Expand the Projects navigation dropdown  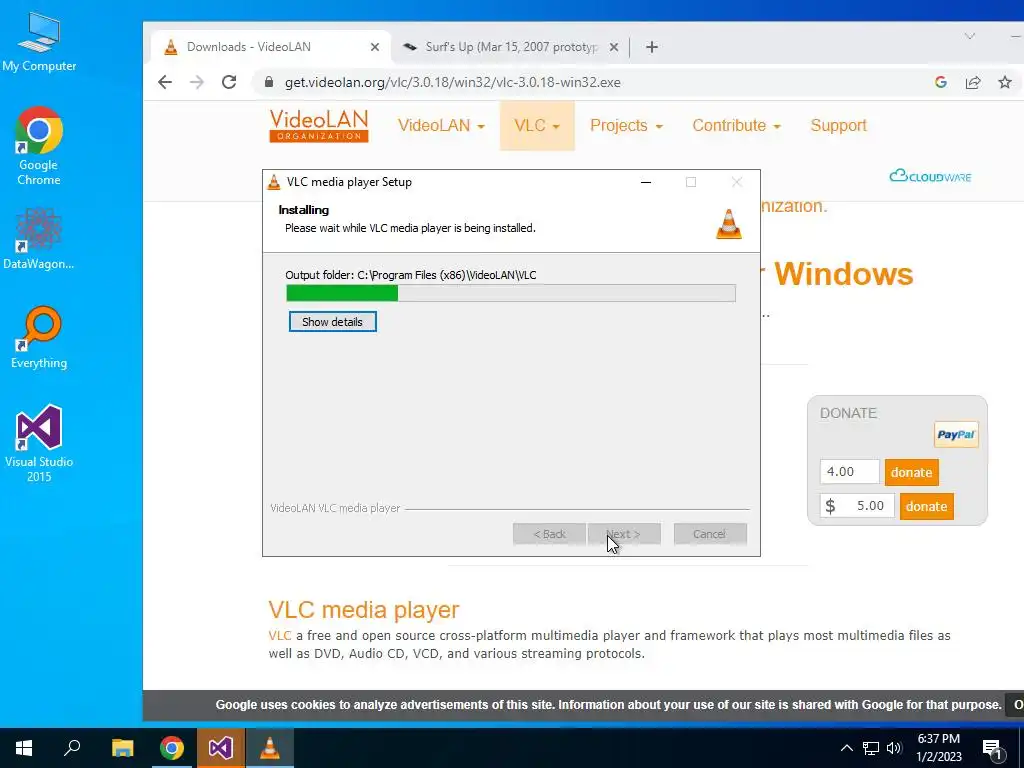tap(626, 125)
